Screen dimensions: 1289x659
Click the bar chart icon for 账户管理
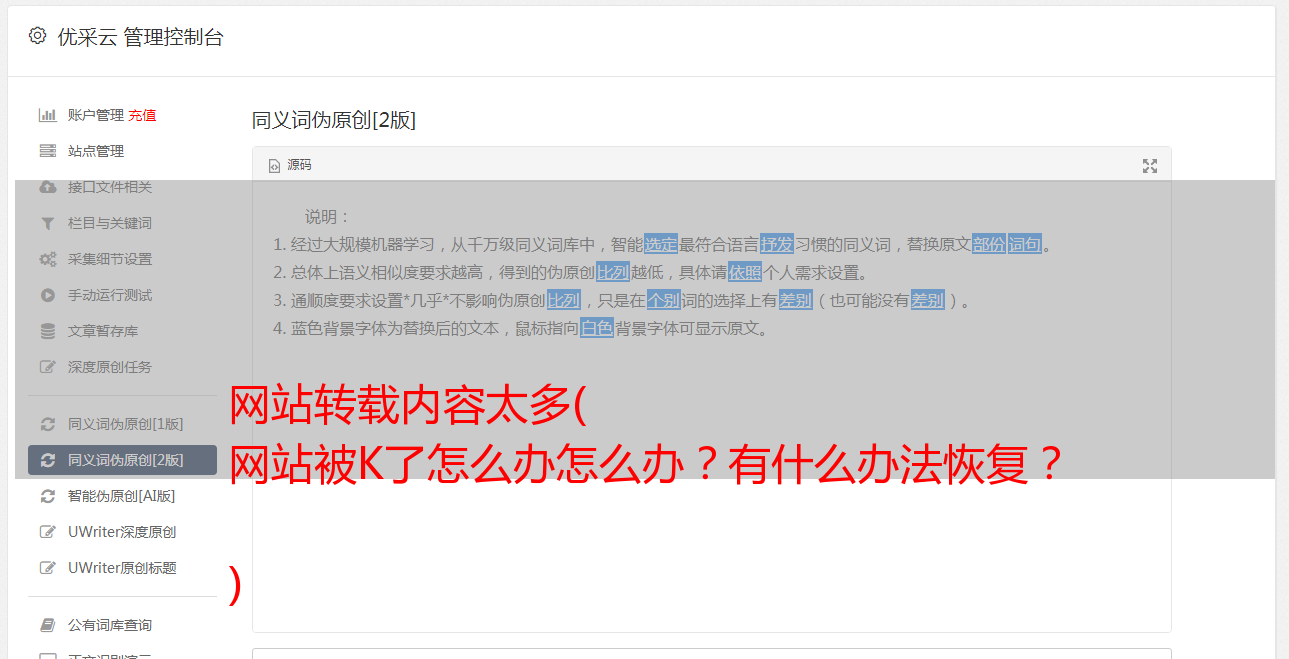coord(47,115)
